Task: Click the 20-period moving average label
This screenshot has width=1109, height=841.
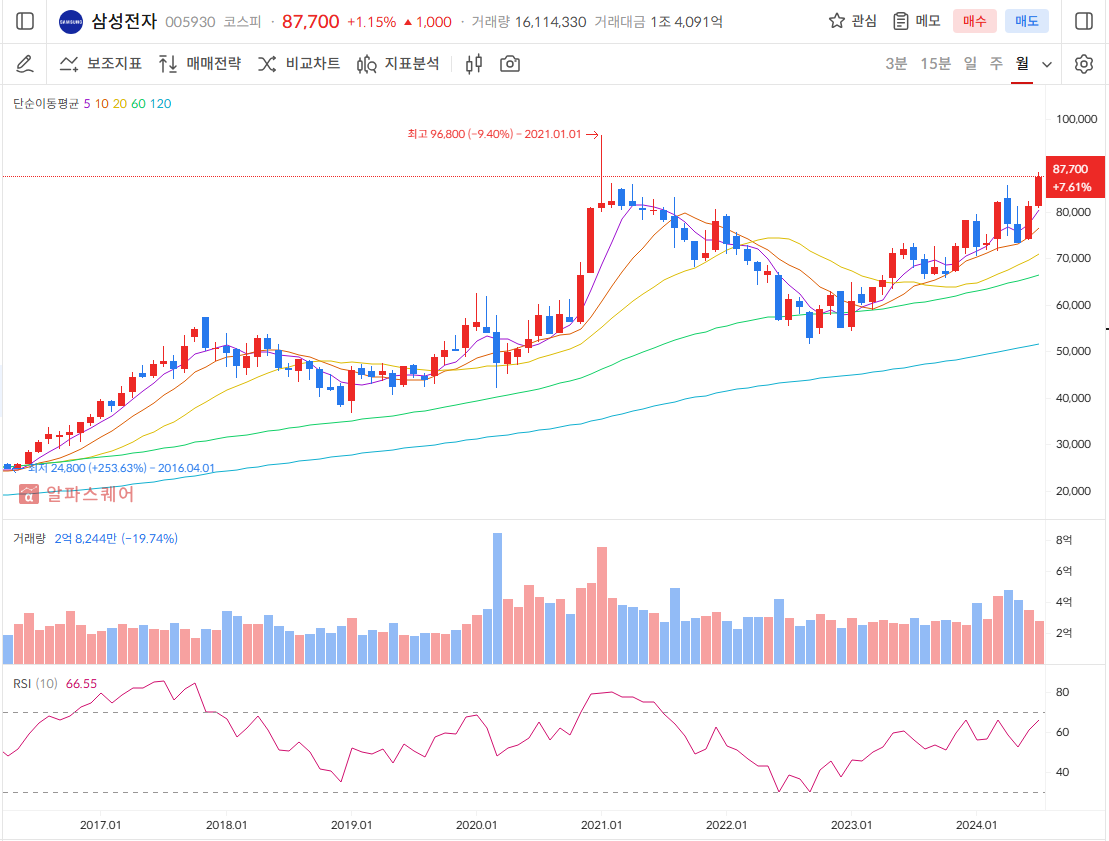Action: pos(120,104)
